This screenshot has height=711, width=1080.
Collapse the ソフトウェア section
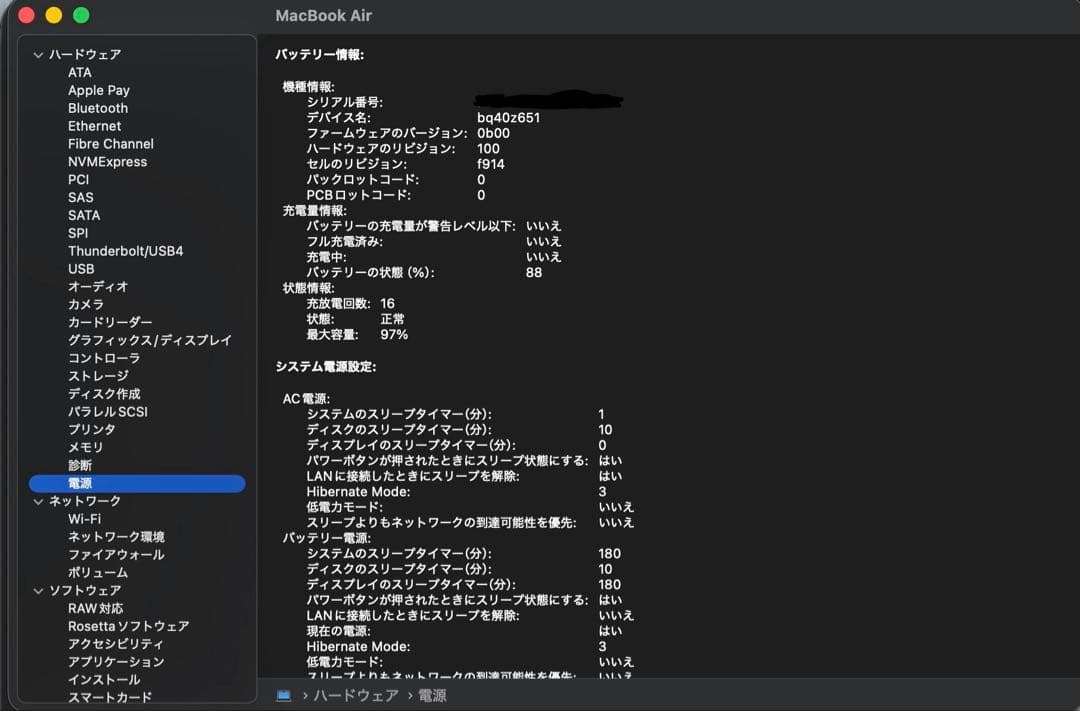click(38, 590)
